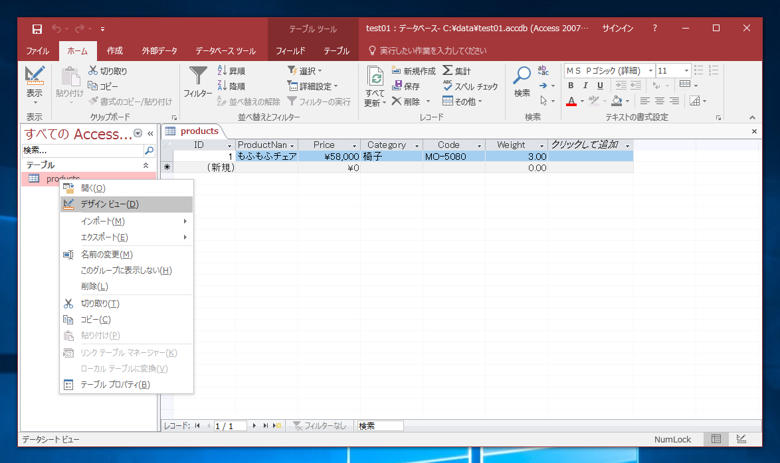Open the その他 (More) records dropdown

(462, 101)
